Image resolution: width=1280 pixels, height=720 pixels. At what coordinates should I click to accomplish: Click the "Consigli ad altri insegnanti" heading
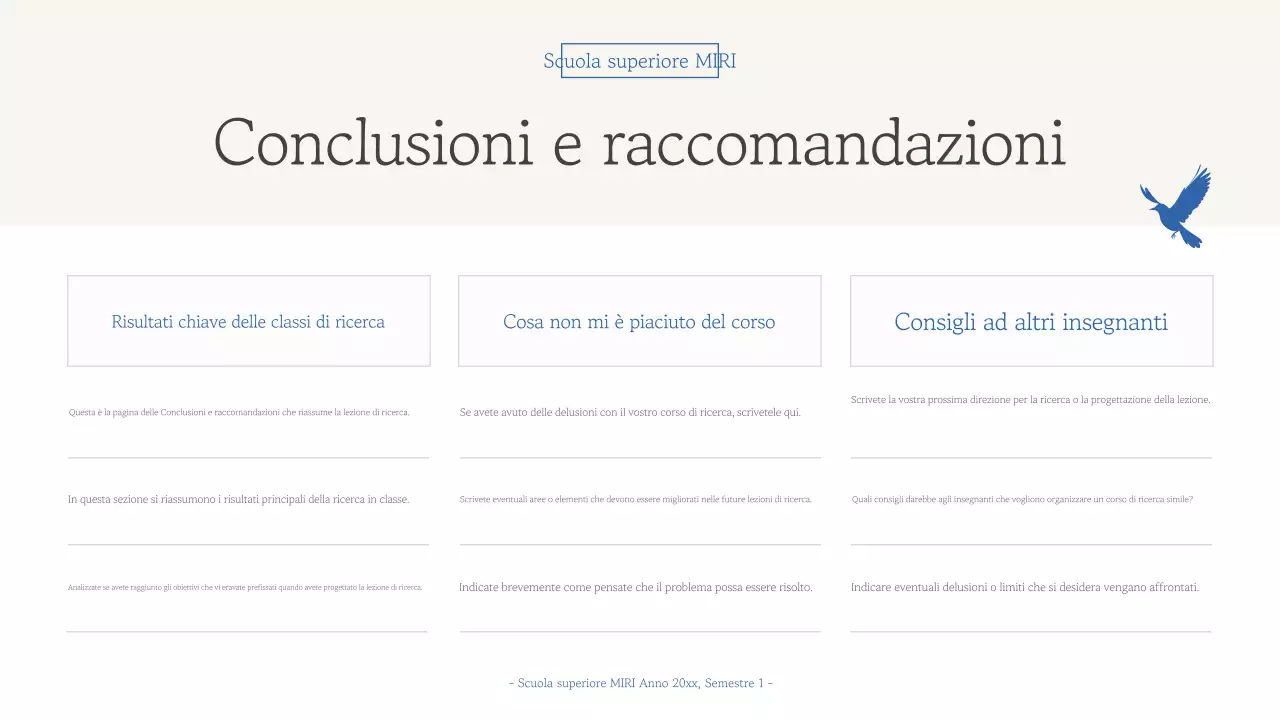[x=1031, y=321]
